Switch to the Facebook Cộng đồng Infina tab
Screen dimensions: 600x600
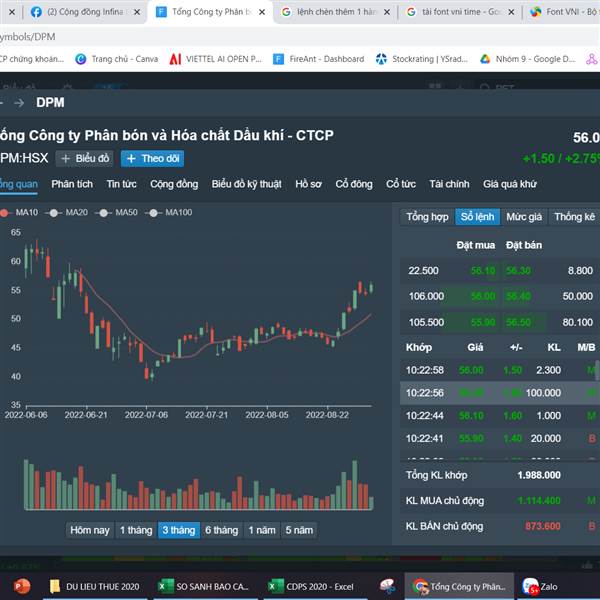tap(84, 12)
